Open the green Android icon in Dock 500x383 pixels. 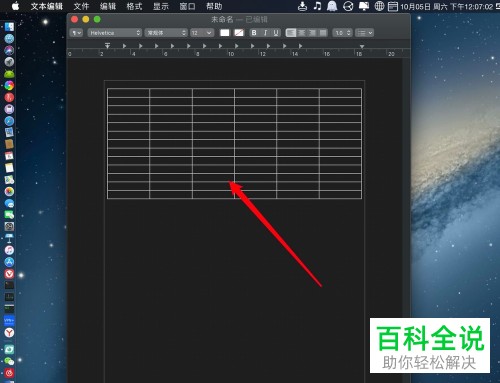pyautogui.click(x=9, y=74)
